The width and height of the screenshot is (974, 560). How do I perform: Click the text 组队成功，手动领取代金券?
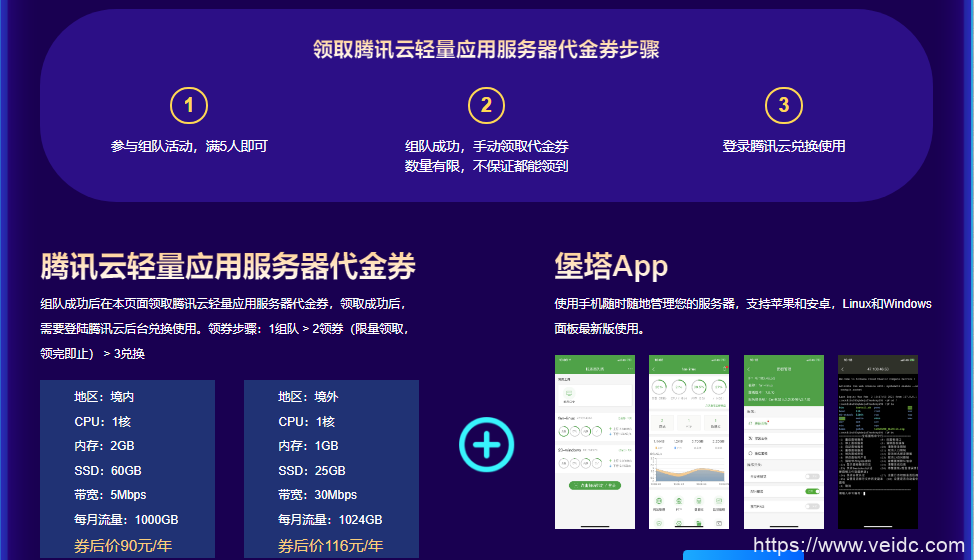486,147
